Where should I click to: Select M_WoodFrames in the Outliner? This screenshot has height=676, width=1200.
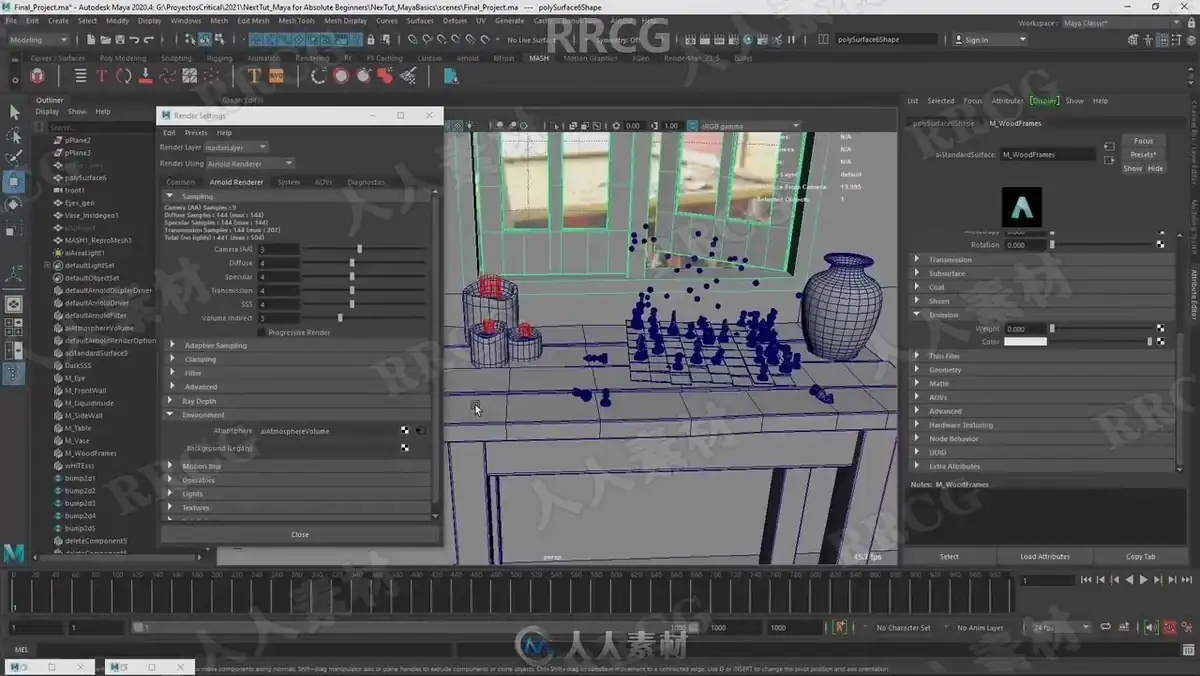click(x=90, y=453)
